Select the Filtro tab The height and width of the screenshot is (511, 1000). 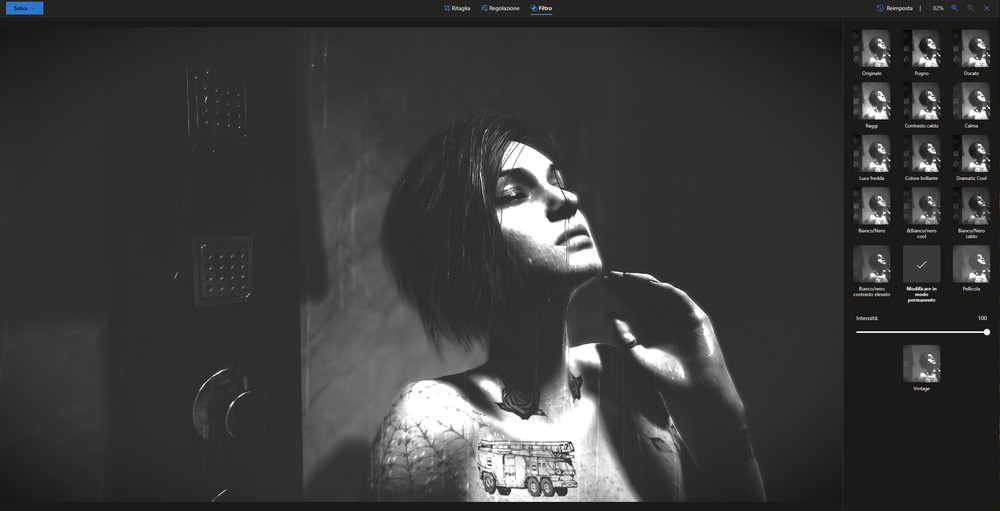click(541, 8)
